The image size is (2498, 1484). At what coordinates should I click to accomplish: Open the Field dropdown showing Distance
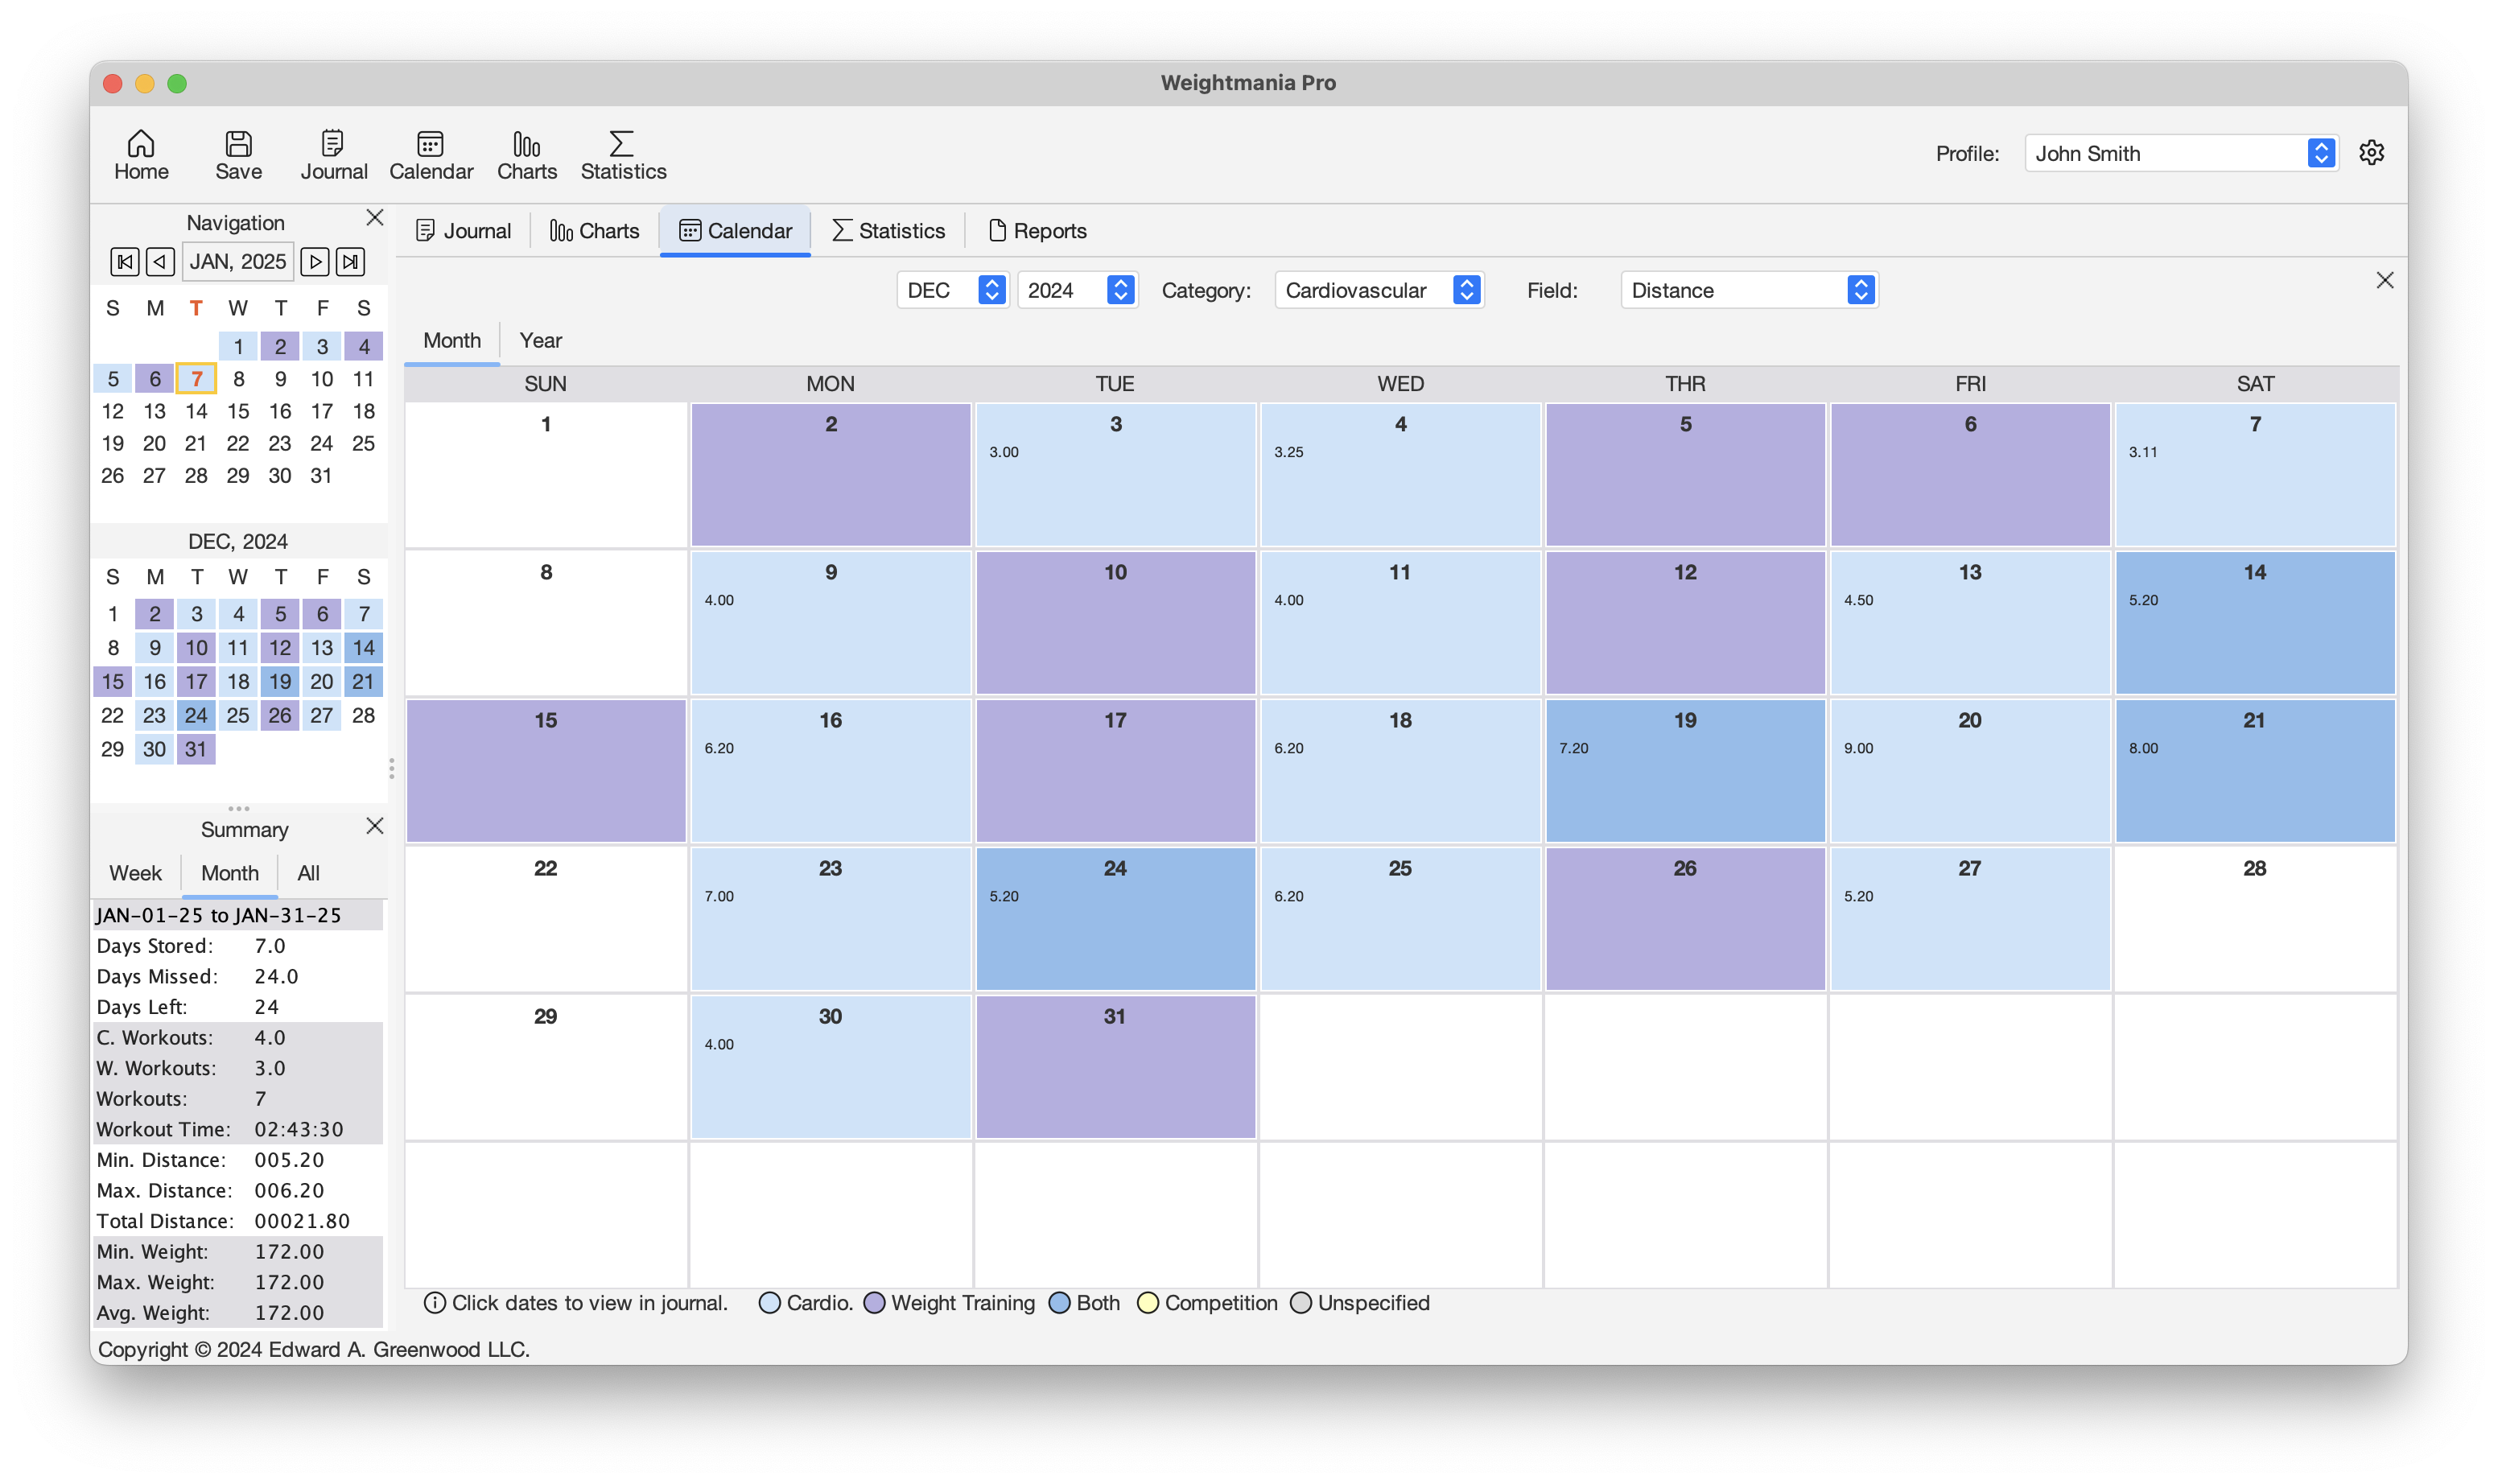click(x=1746, y=290)
